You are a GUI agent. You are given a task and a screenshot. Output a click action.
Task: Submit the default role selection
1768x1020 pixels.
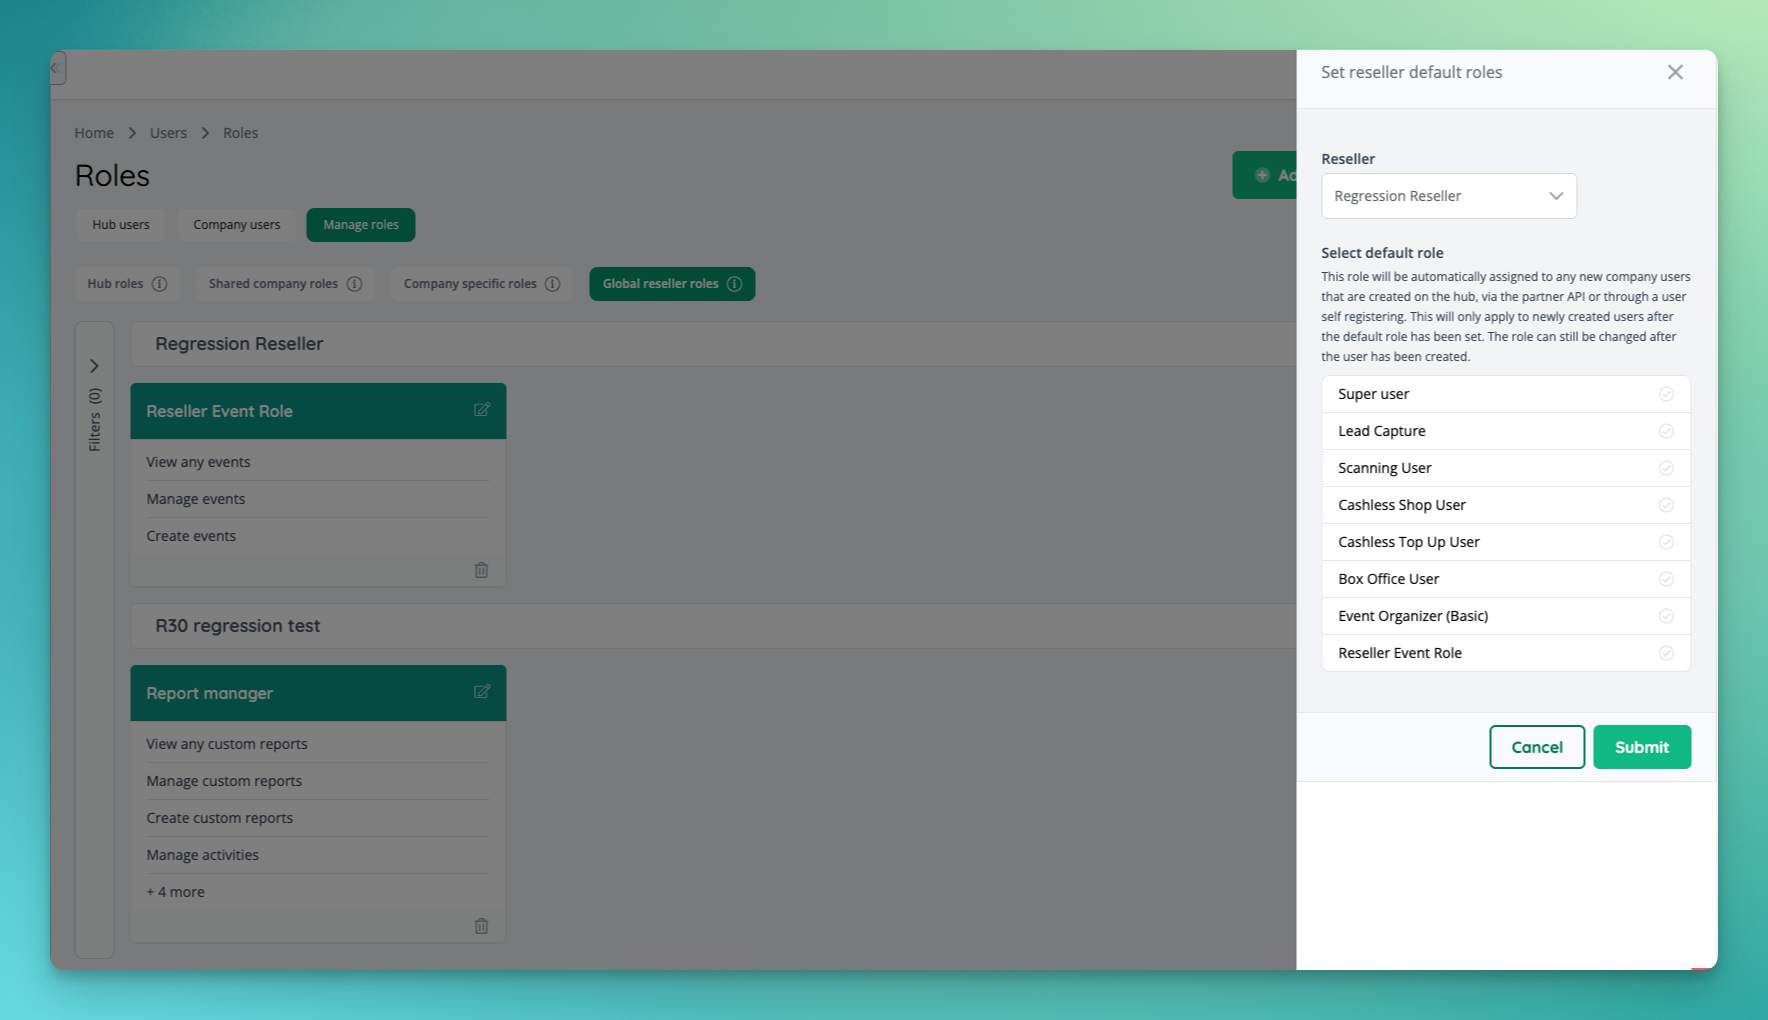click(x=1641, y=747)
